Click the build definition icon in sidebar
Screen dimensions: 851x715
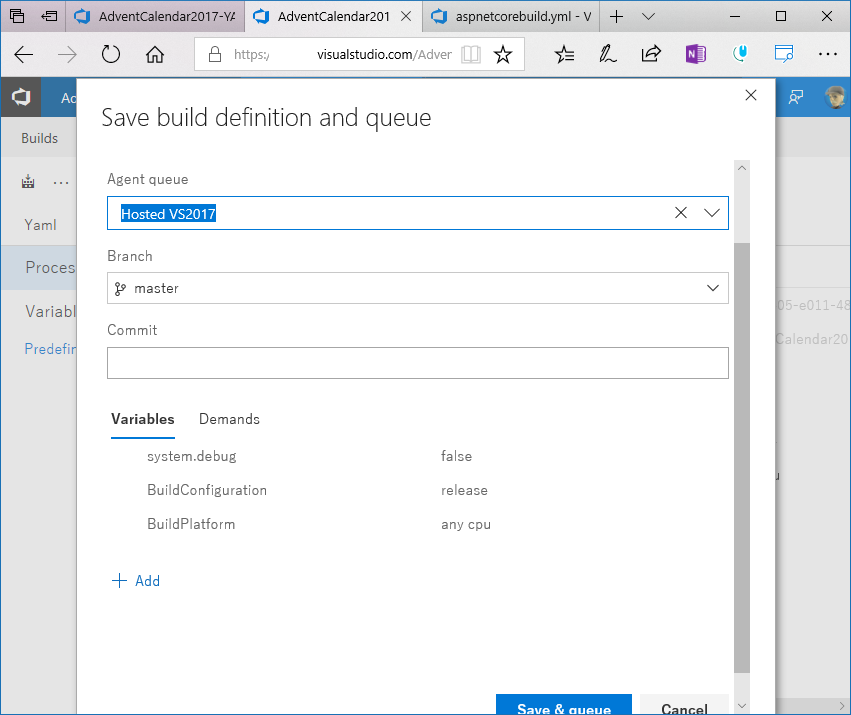click(x=28, y=182)
